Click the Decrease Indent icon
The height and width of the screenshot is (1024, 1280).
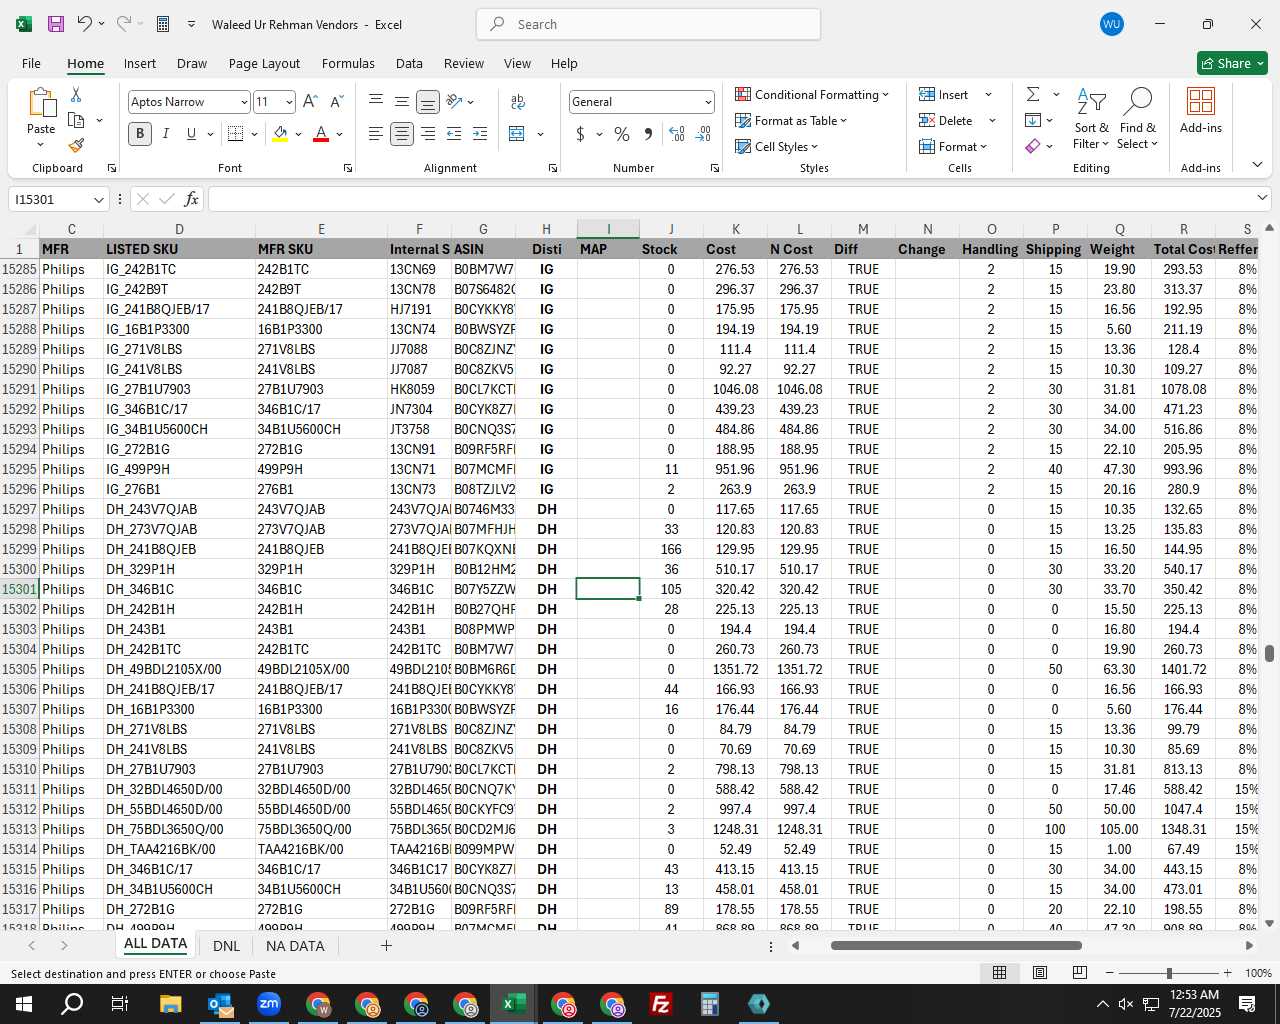coord(454,134)
